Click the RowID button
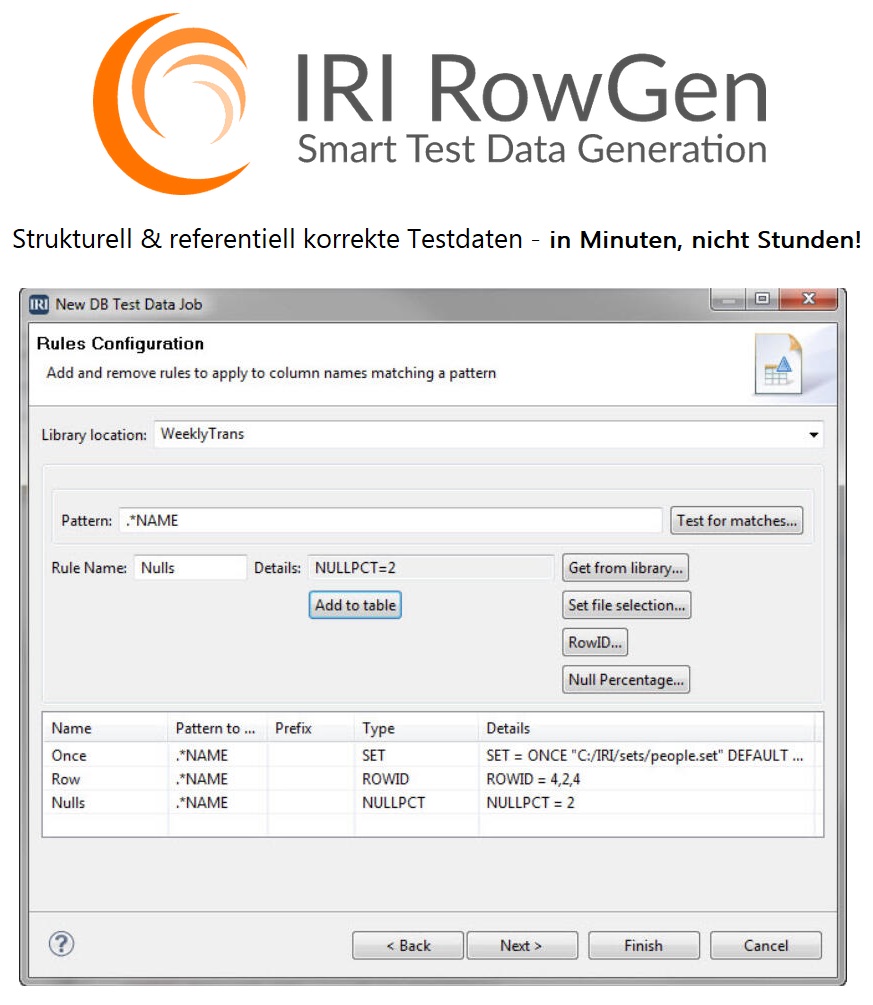The width and height of the screenshot is (873, 1005). click(x=595, y=642)
